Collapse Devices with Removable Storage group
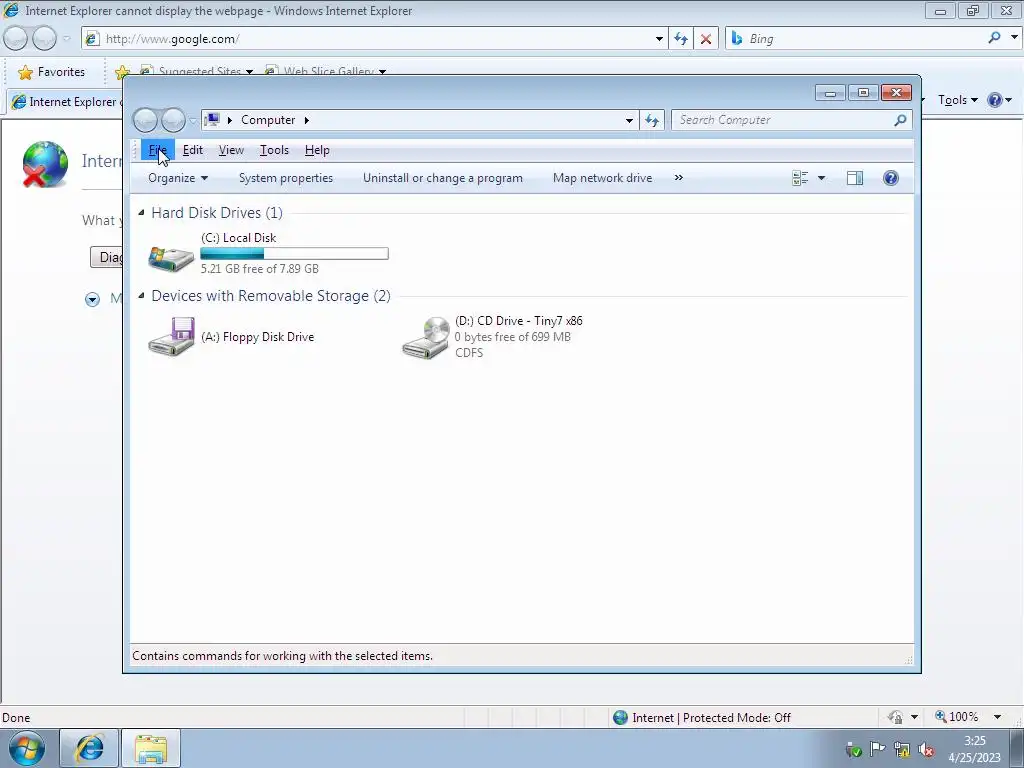The width and height of the screenshot is (1024, 768). pos(141,295)
